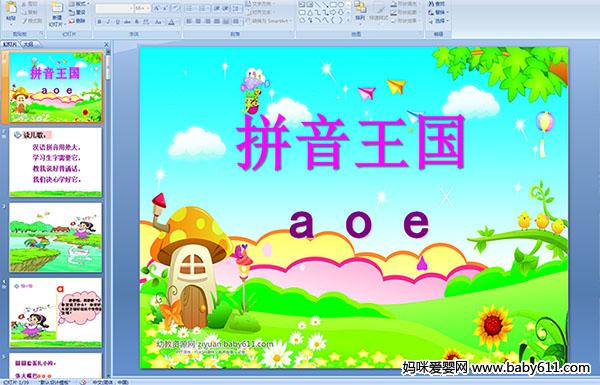
Task: Pick the left brace shape in gallery
Action: click(x=334, y=20)
